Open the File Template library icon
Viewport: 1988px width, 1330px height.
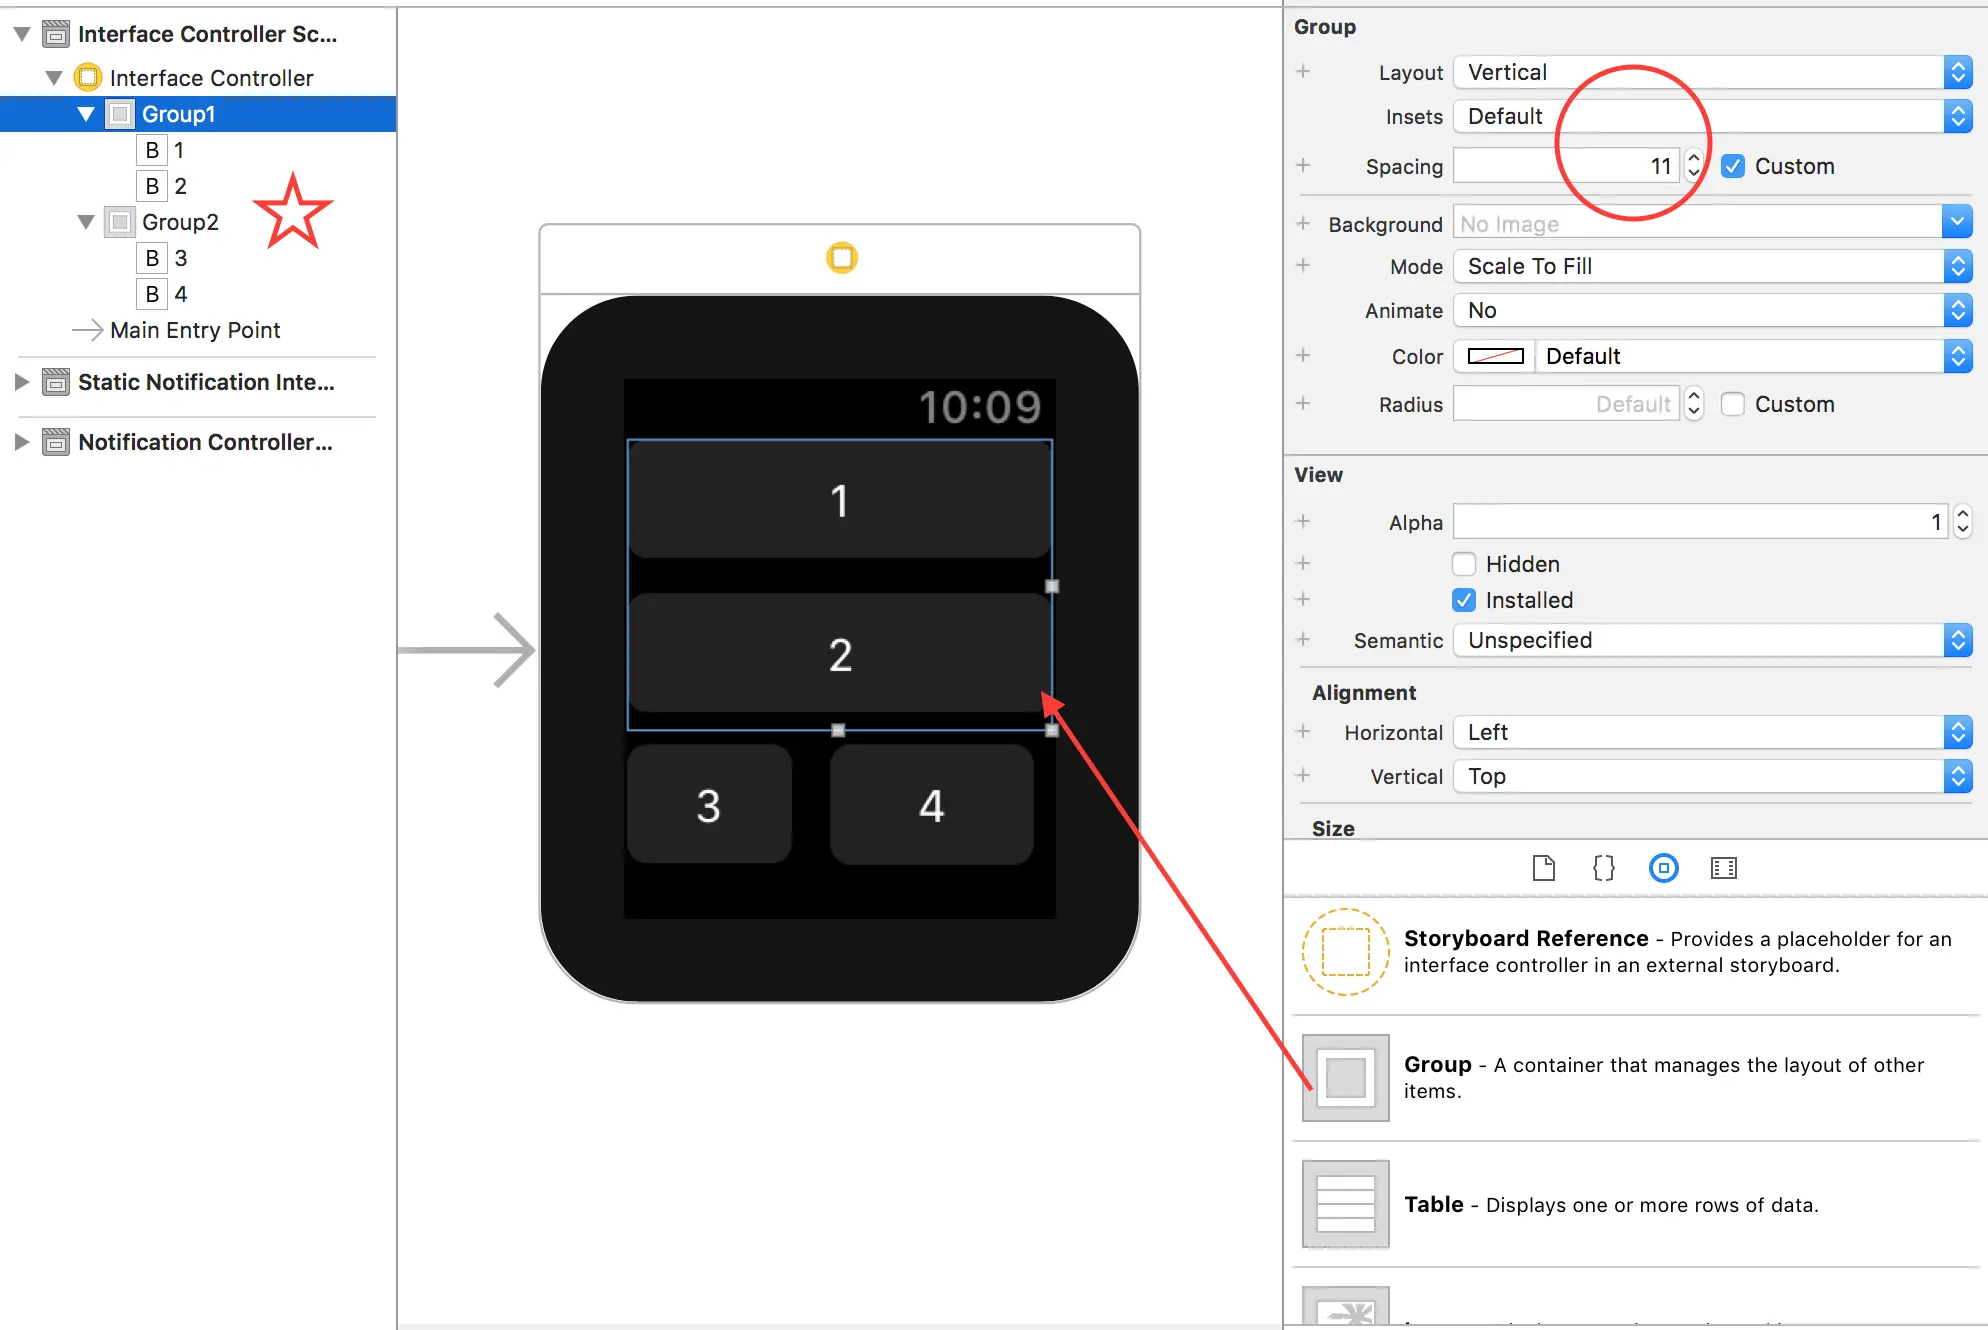coord(1543,868)
